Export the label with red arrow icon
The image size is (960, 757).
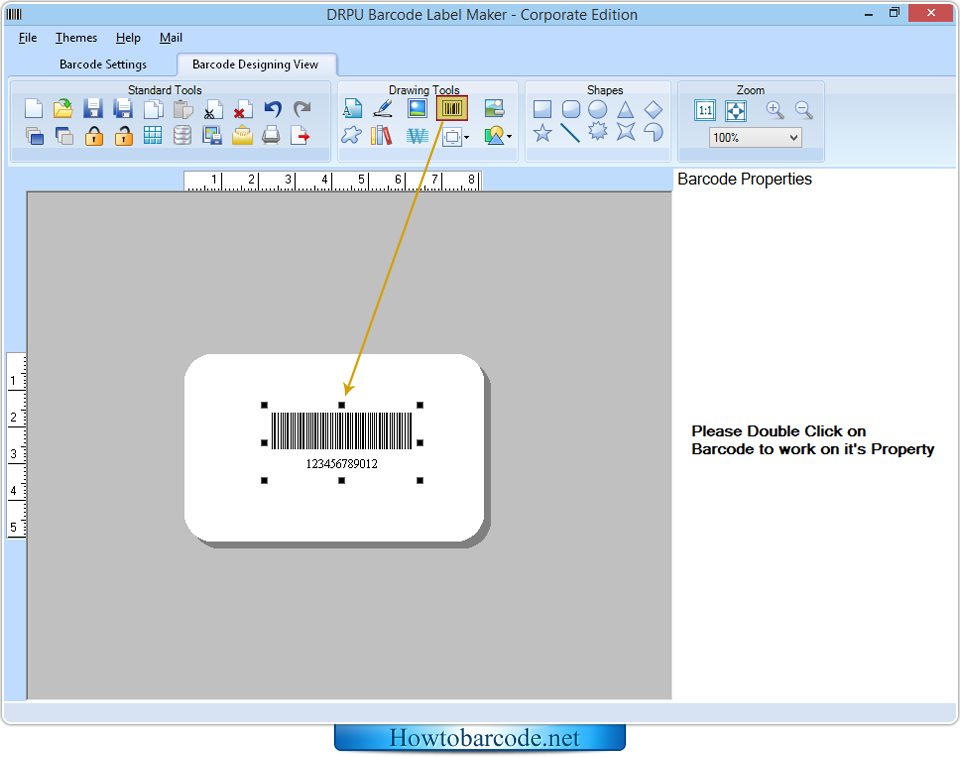300,136
